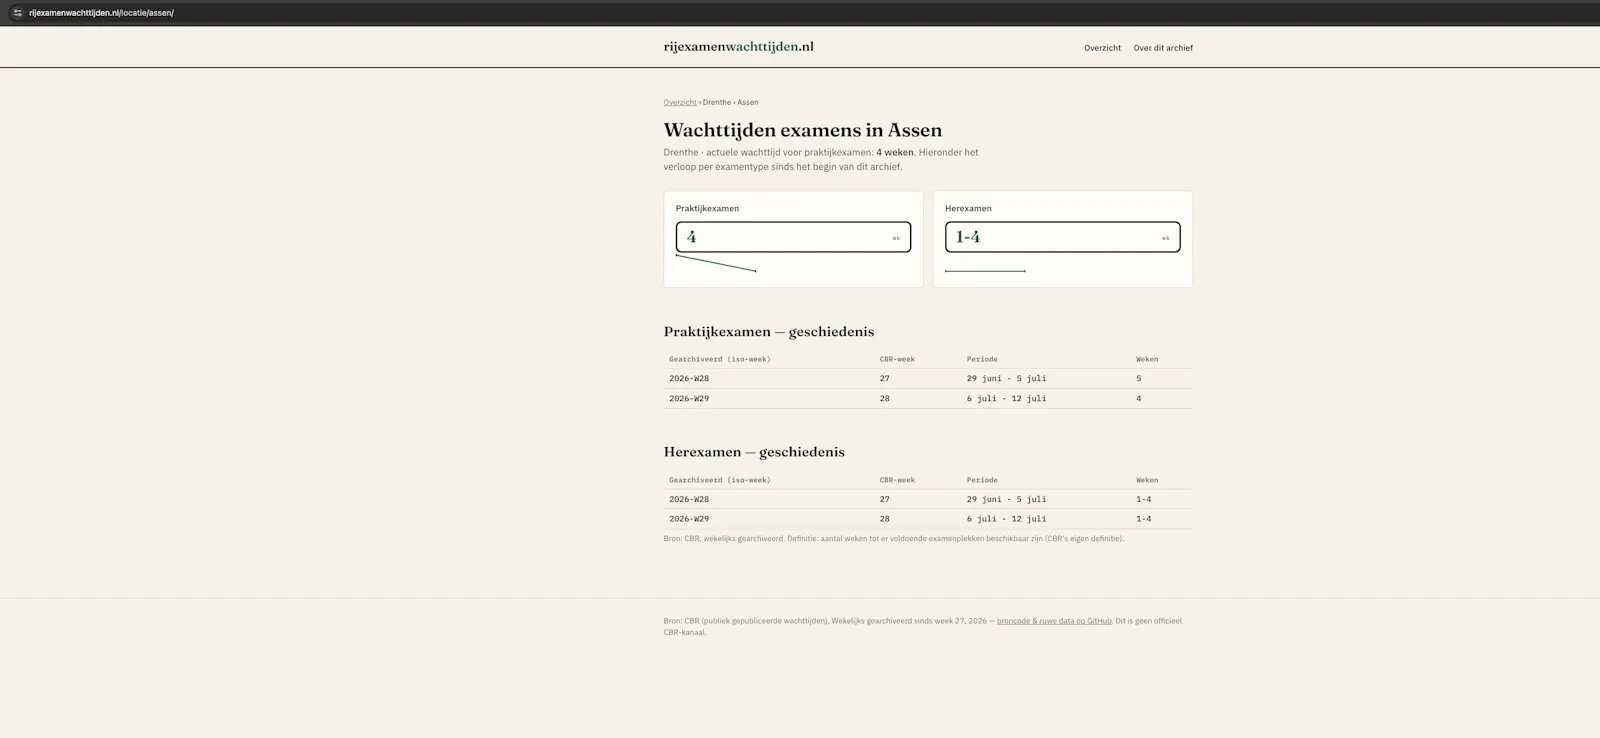Go to Overzicht in the top navigation
Viewport: 1600px width, 738px height.
[1102, 48]
